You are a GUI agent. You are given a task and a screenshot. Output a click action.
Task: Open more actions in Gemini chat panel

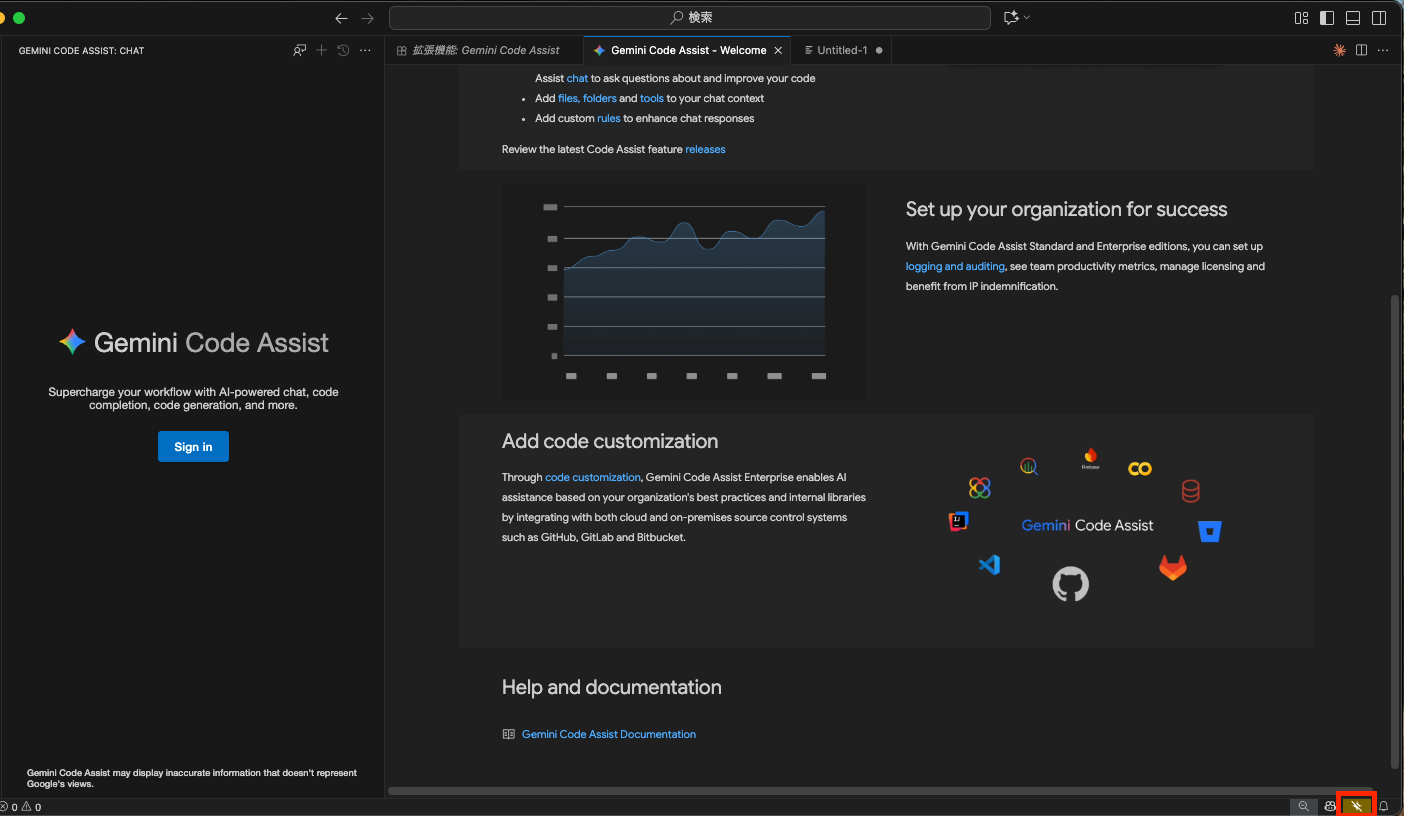coord(365,50)
